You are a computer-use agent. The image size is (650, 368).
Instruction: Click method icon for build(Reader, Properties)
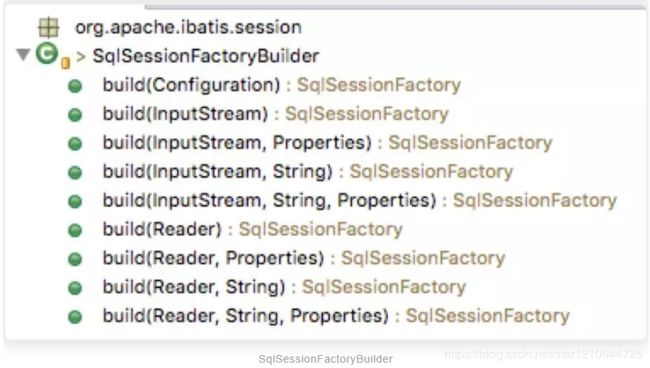pos(75,259)
